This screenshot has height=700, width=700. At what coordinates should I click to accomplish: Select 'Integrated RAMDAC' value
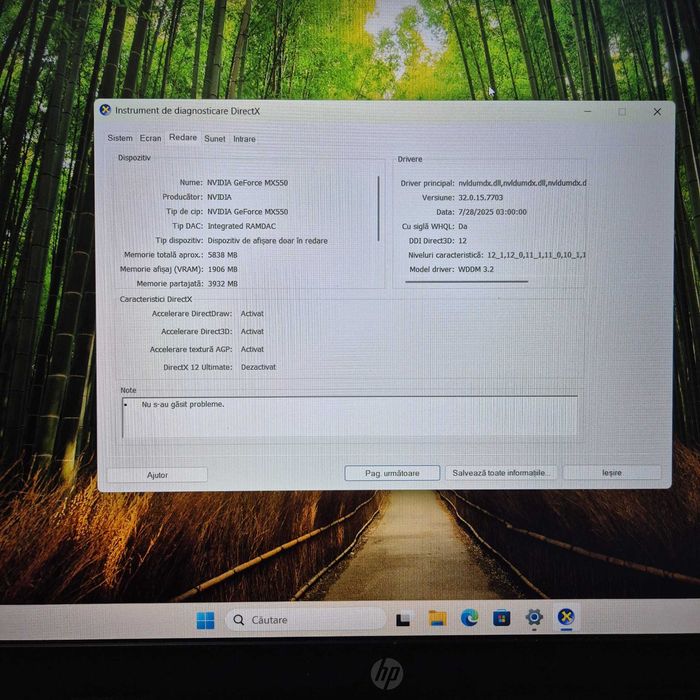pyautogui.click(x=242, y=226)
